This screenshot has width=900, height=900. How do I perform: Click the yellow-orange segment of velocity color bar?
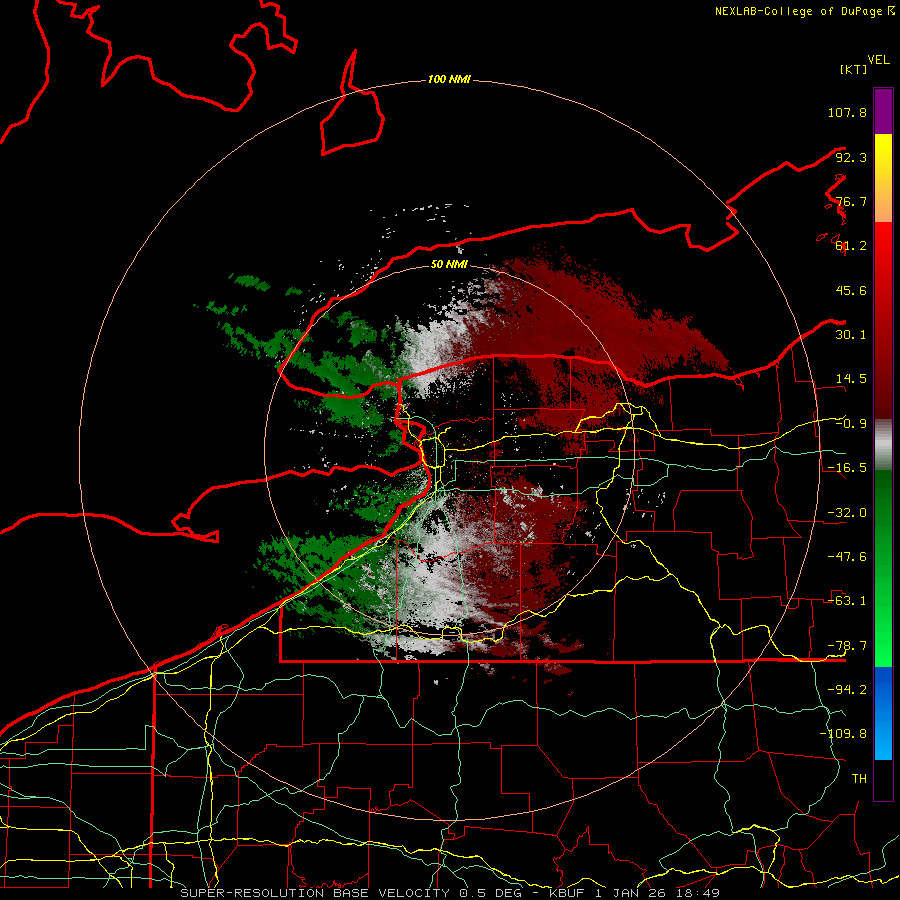click(883, 178)
